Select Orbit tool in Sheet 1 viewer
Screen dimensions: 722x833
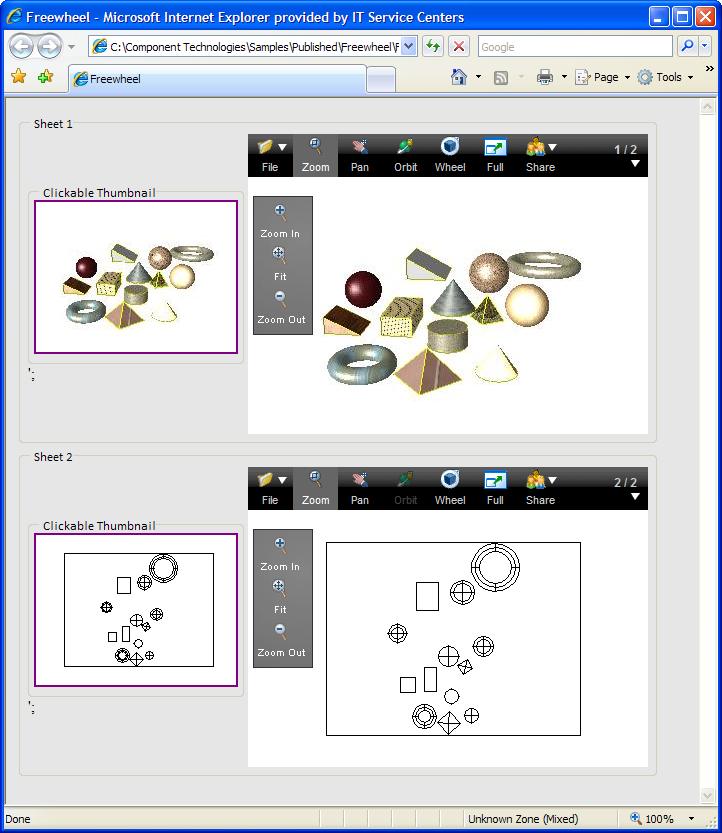(405, 155)
